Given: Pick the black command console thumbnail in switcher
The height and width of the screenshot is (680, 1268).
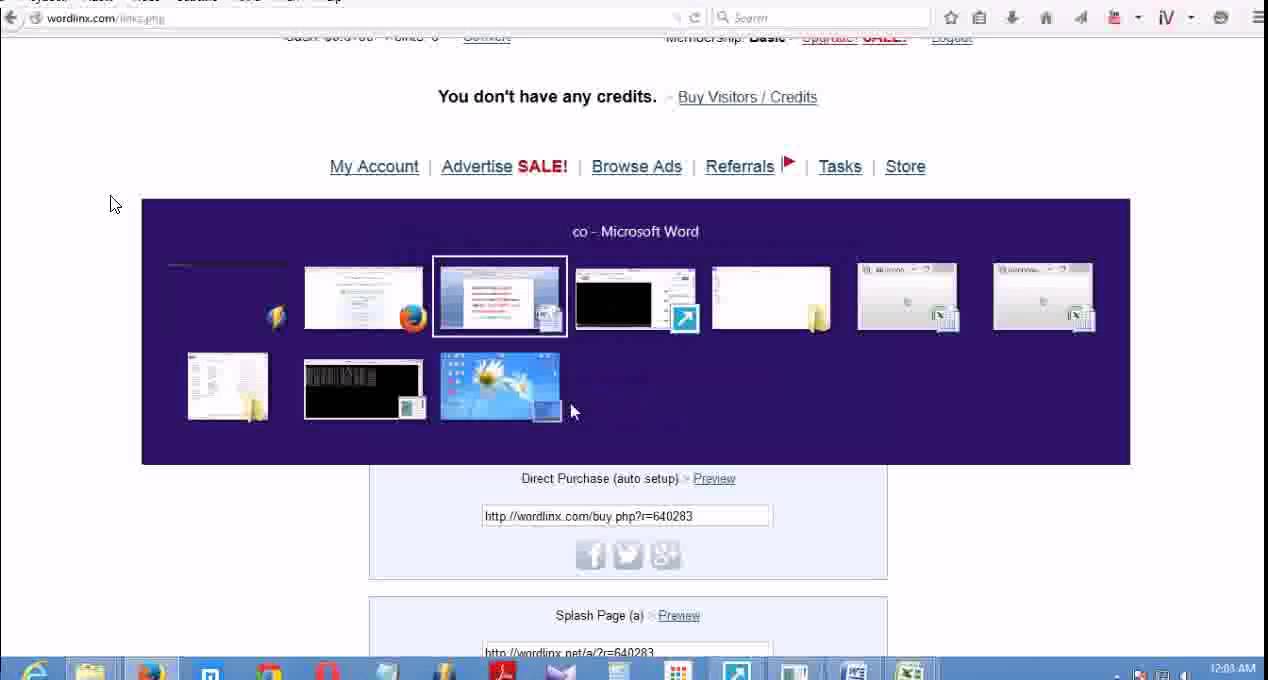Looking at the screenshot, I should [364, 390].
